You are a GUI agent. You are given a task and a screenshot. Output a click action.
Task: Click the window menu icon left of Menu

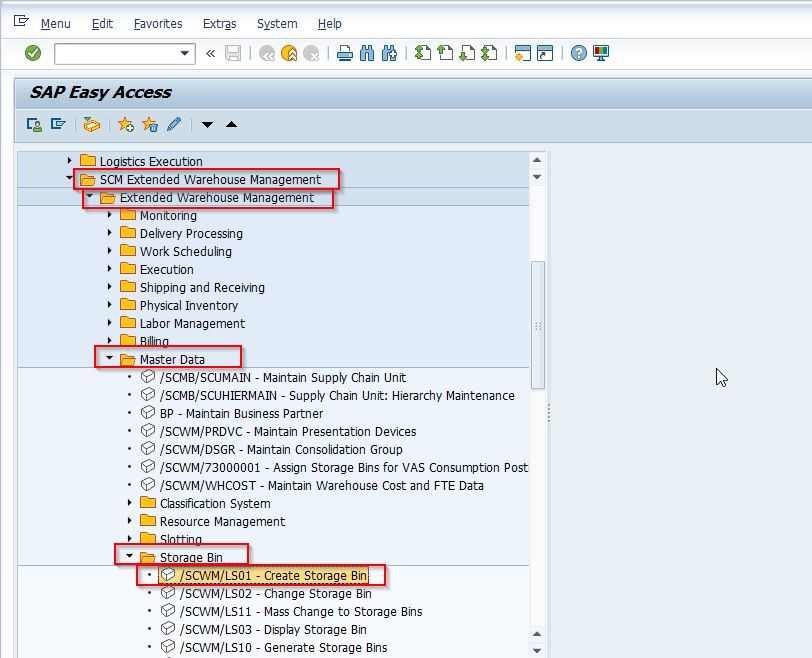pyautogui.click(x=21, y=21)
